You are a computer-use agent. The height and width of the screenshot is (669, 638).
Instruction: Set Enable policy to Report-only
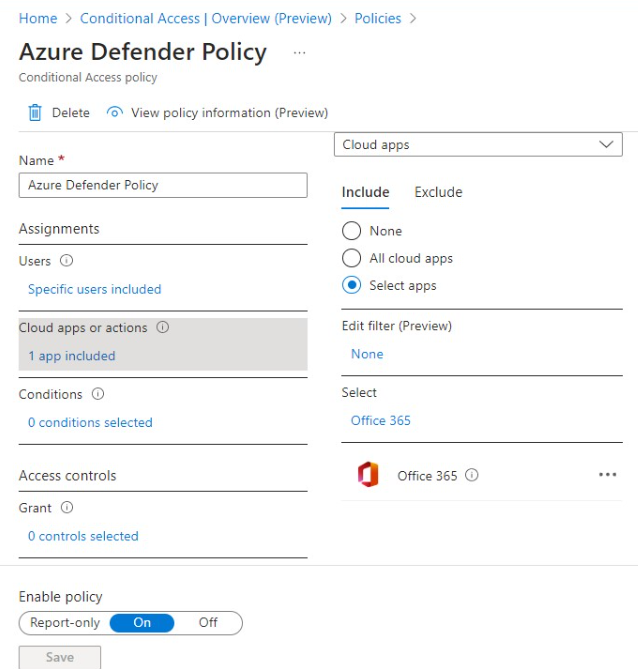click(x=65, y=622)
